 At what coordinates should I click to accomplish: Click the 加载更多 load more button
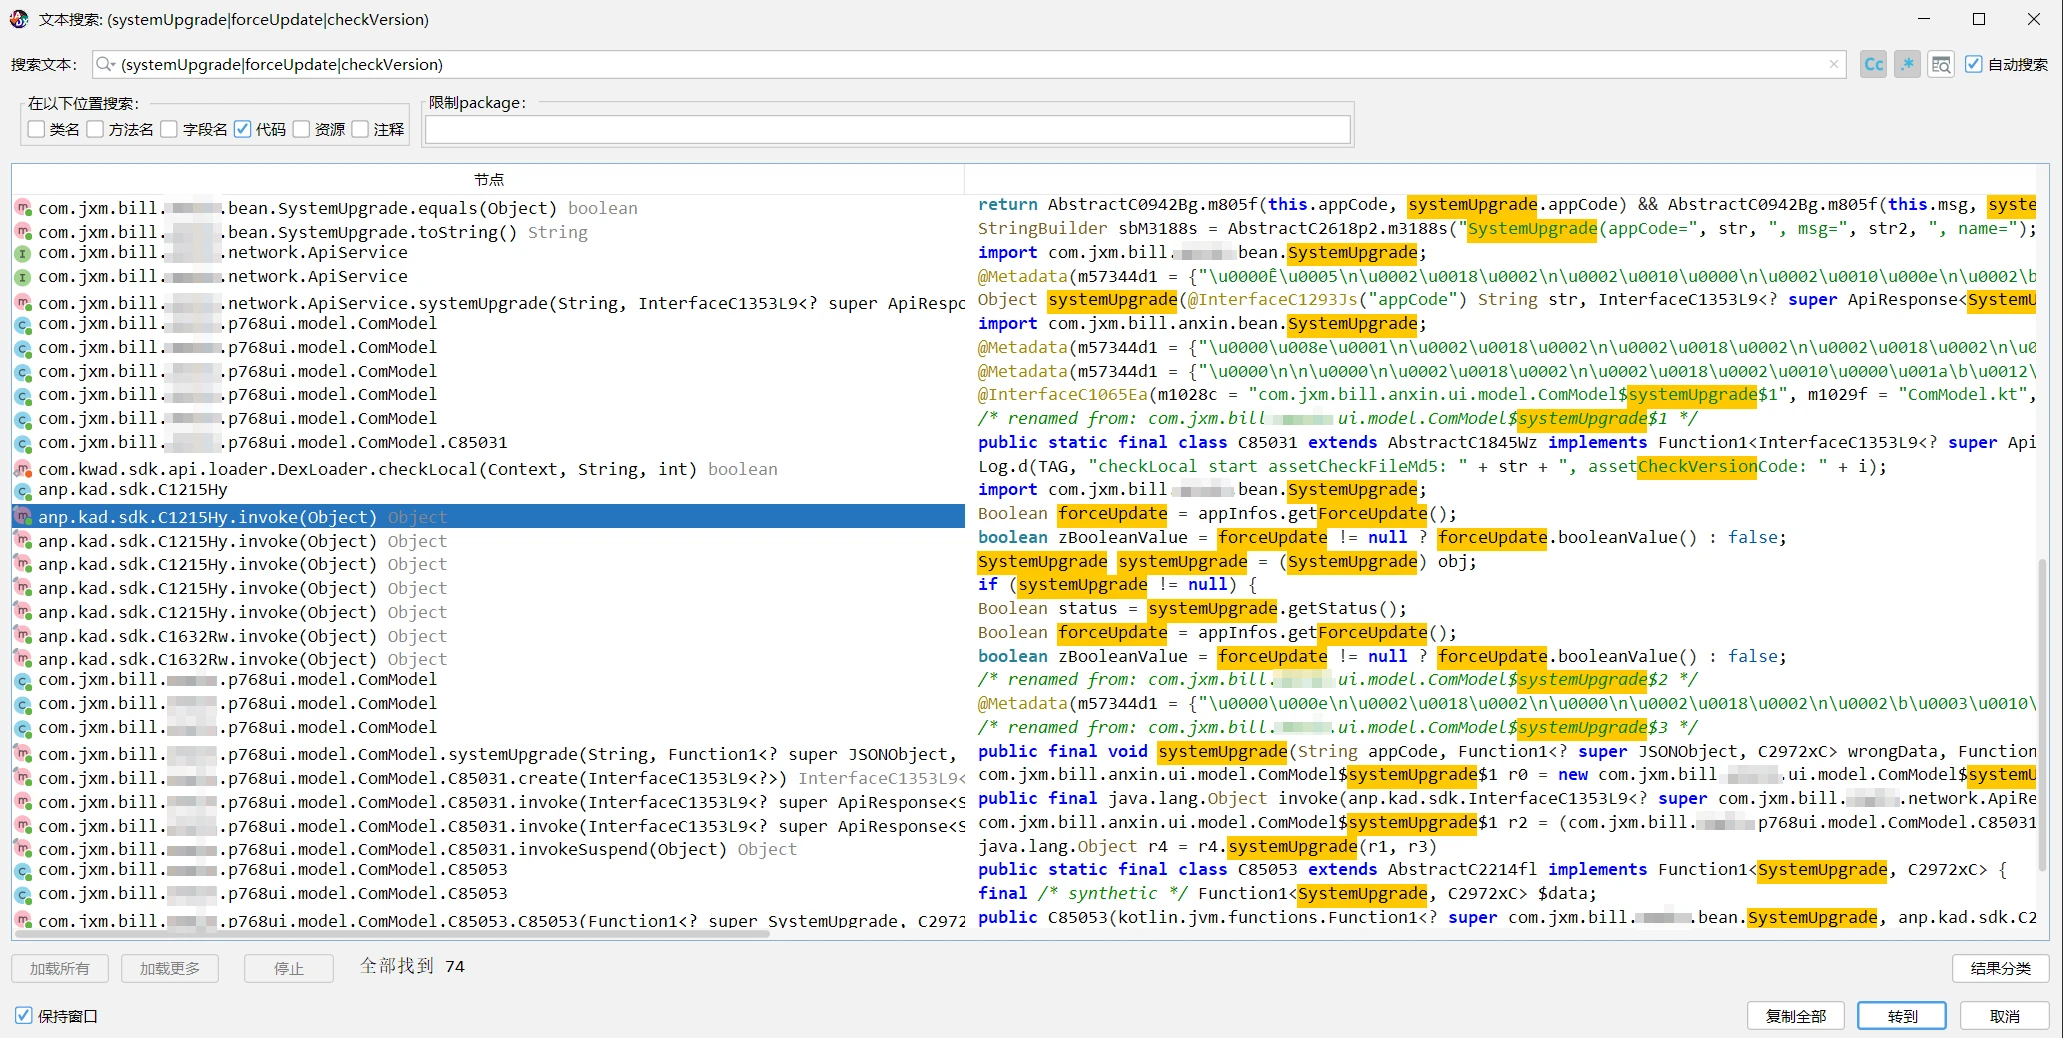tap(170, 968)
